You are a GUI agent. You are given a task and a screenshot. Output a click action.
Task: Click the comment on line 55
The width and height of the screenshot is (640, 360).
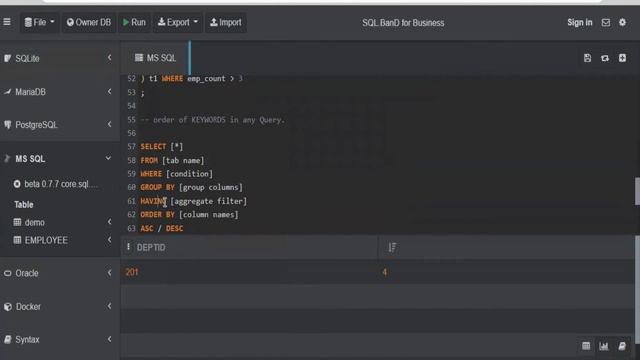coord(212,120)
